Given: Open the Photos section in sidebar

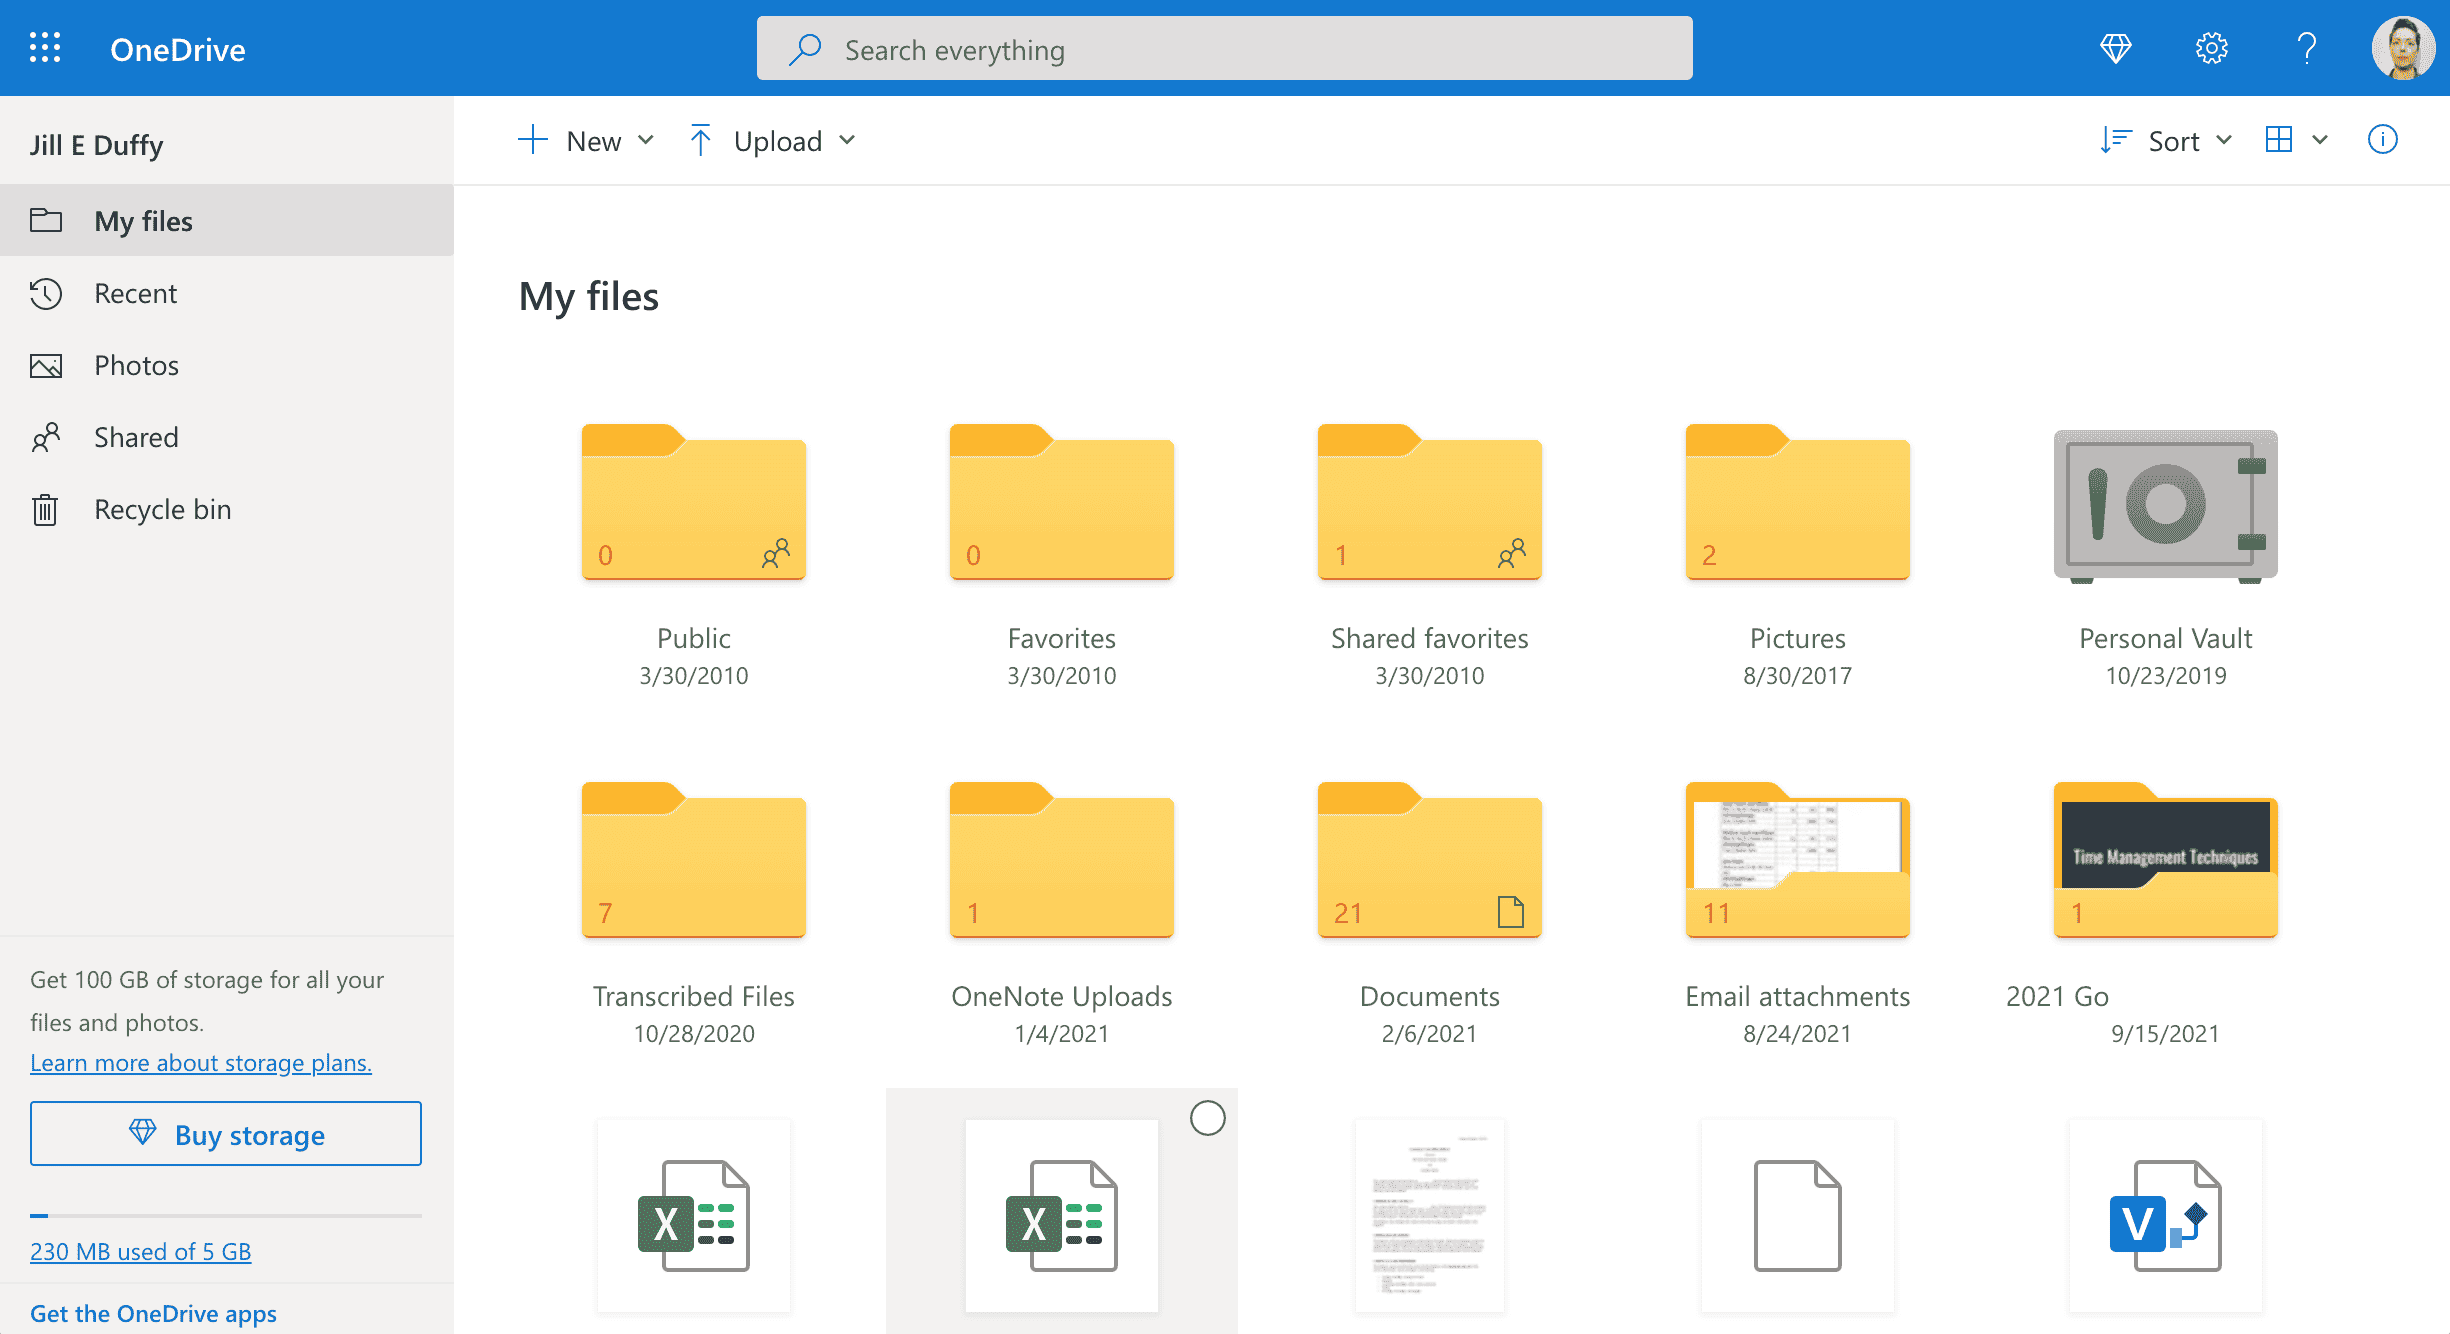Looking at the screenshot, I should 137,365.
